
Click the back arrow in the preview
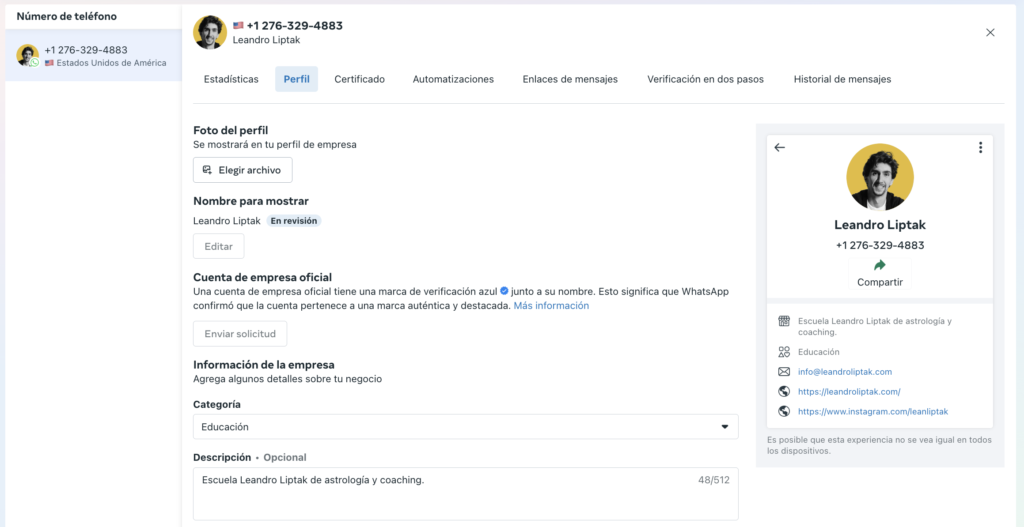tap(779, 148)
